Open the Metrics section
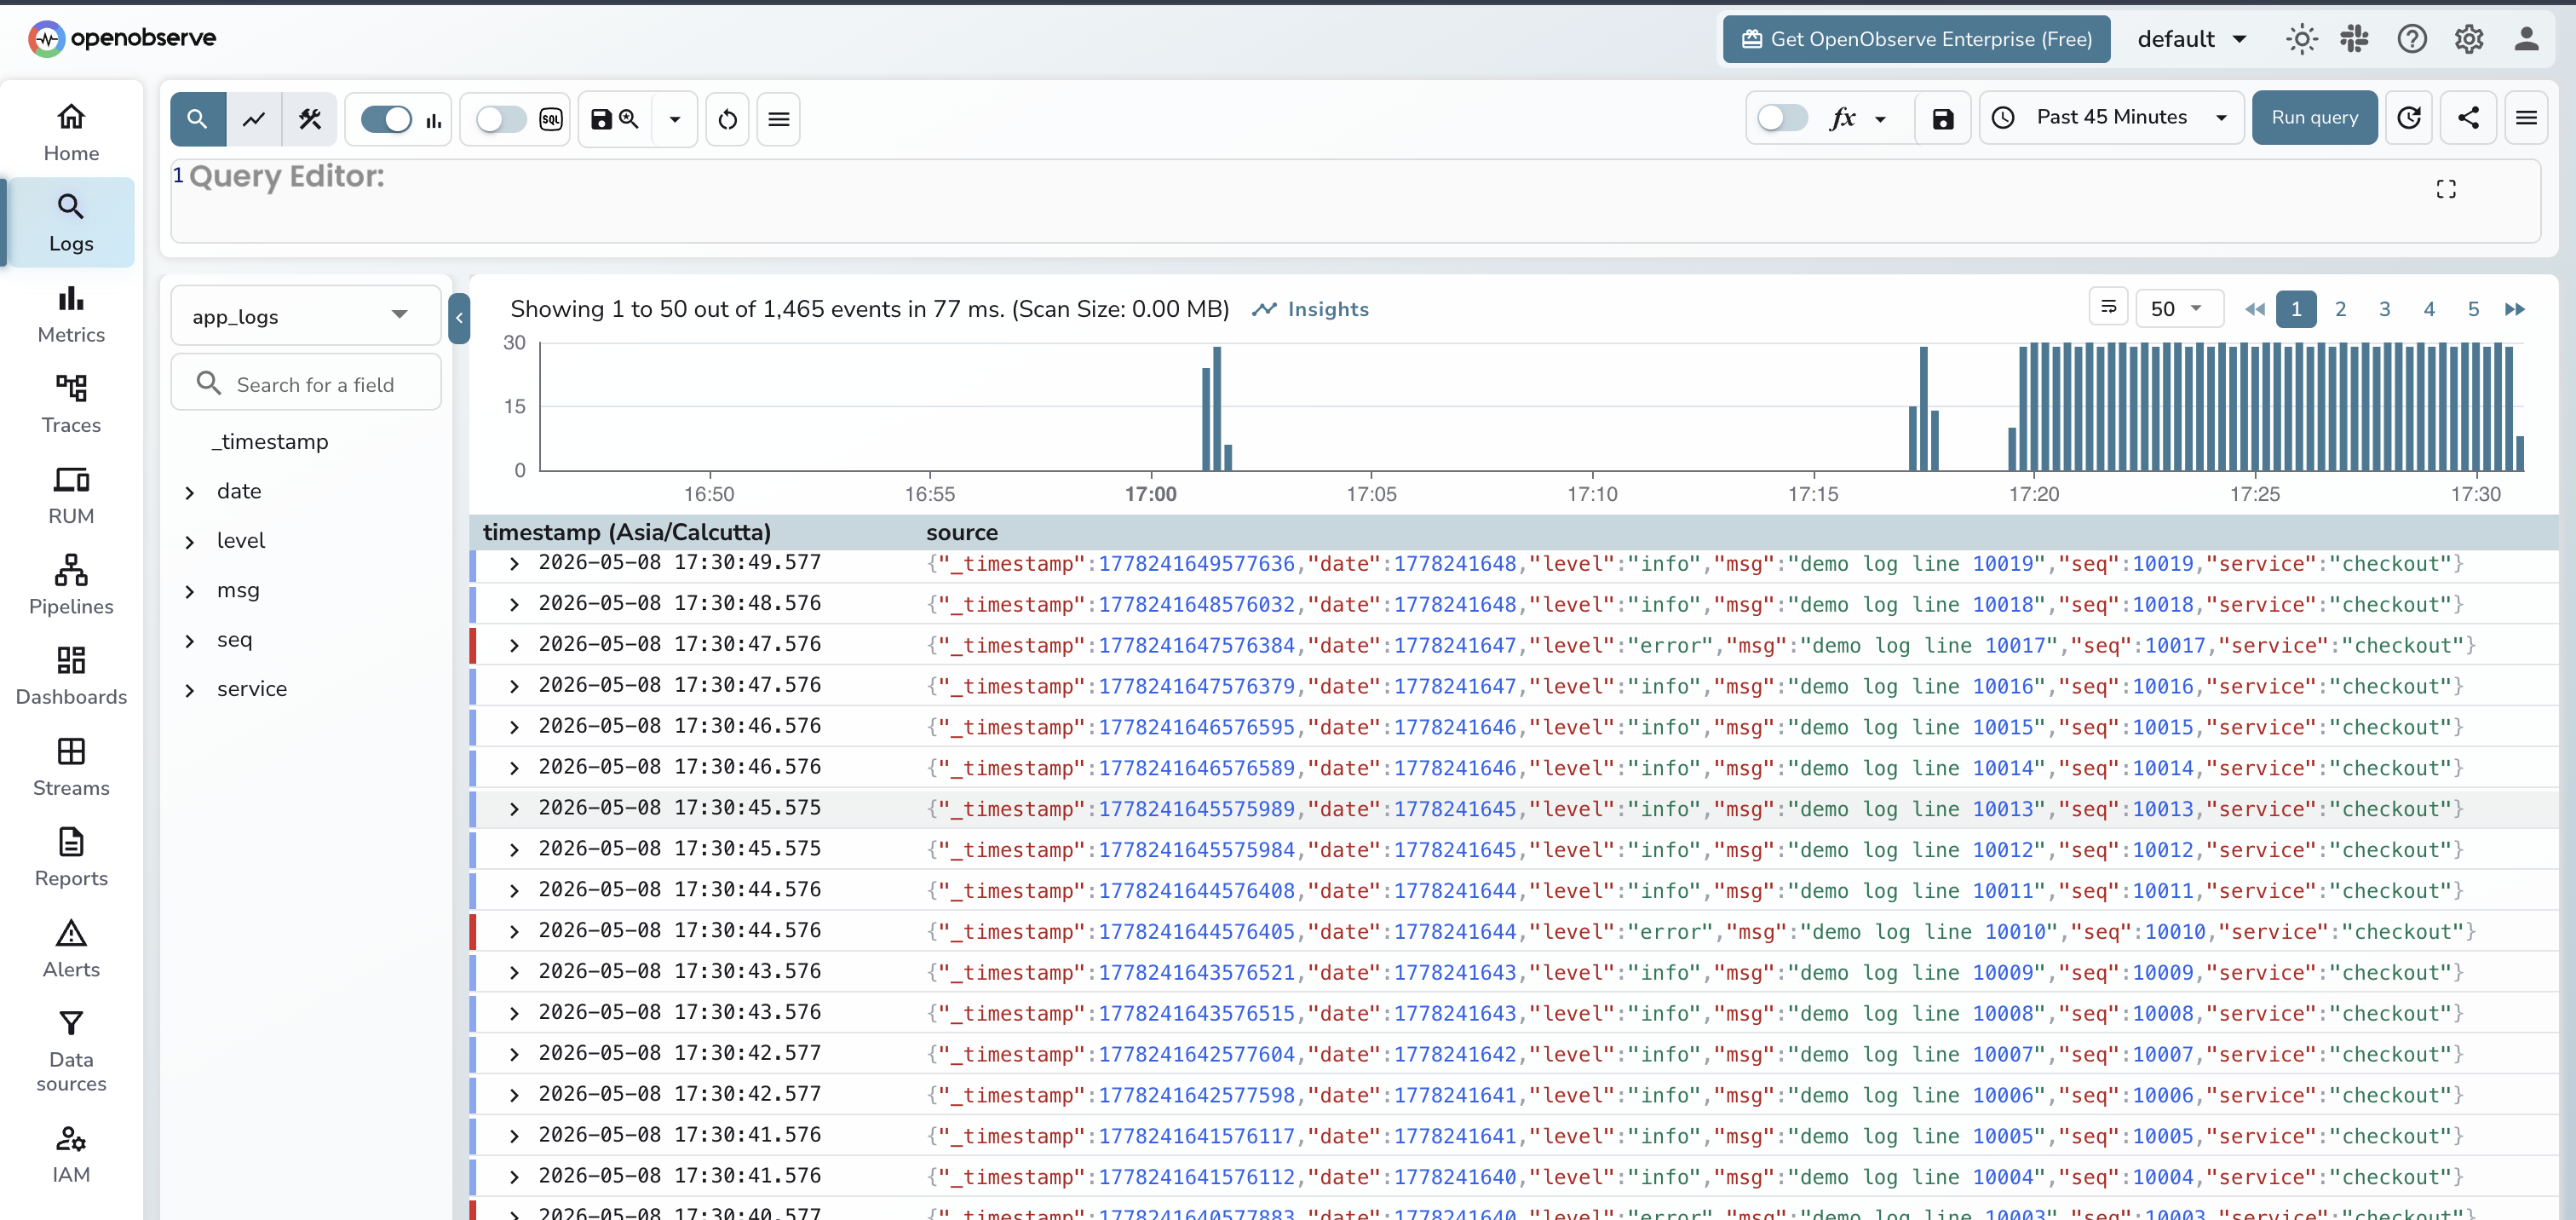The width and height of the screenshot is (2576, 1220). [71, 314]
